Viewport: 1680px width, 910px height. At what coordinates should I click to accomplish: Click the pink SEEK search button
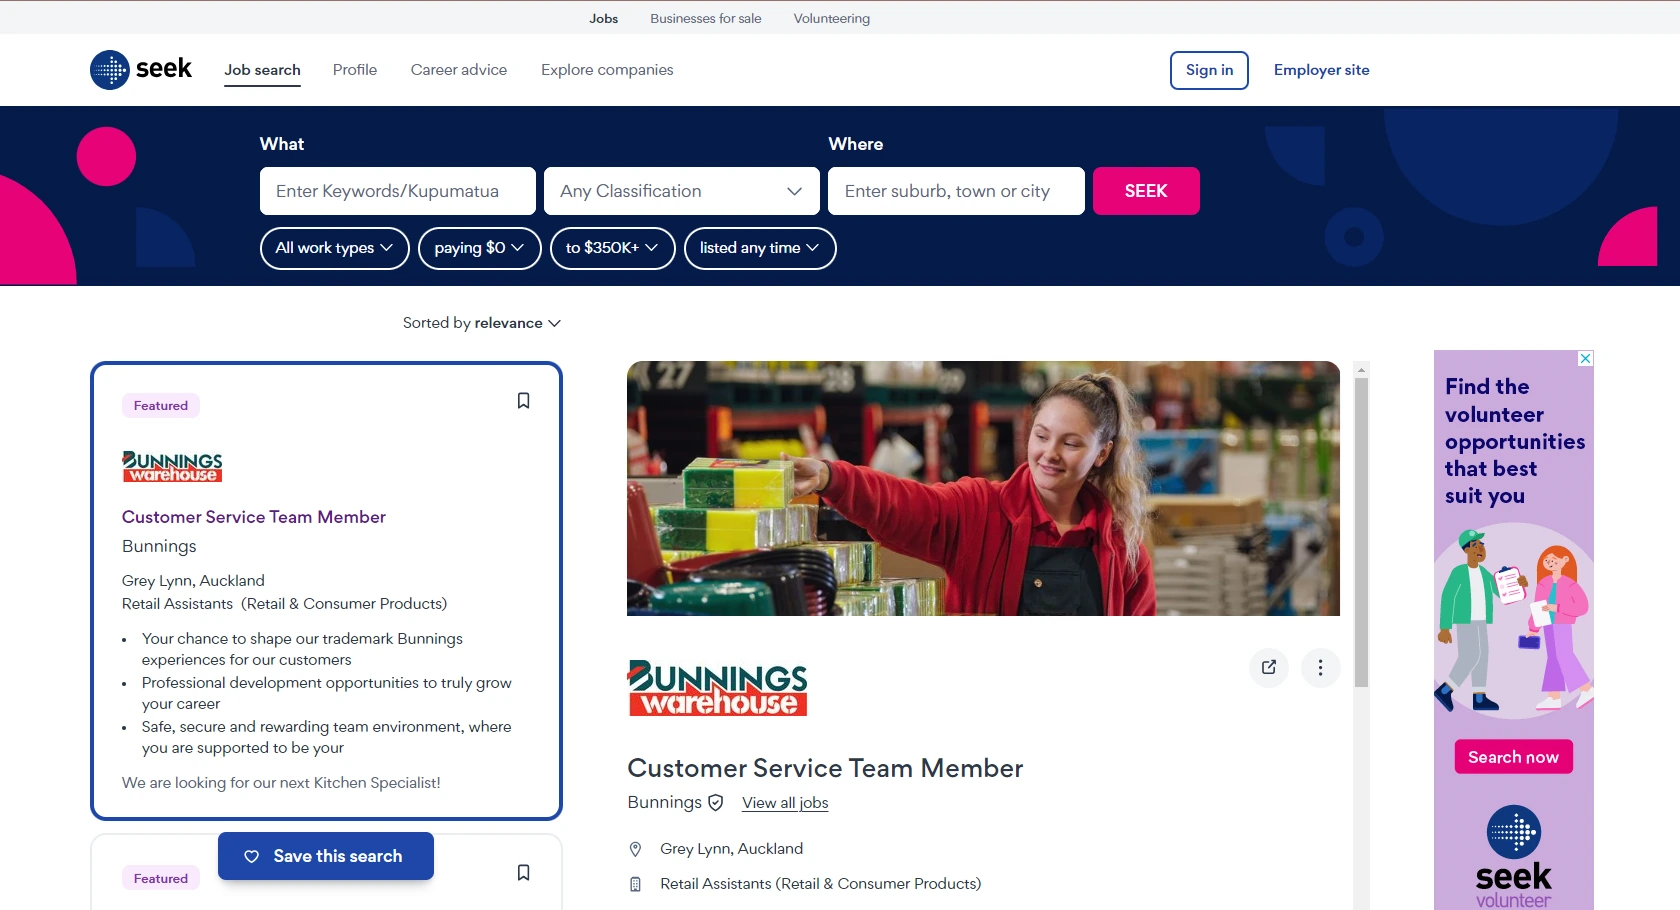coord(1146,191)
